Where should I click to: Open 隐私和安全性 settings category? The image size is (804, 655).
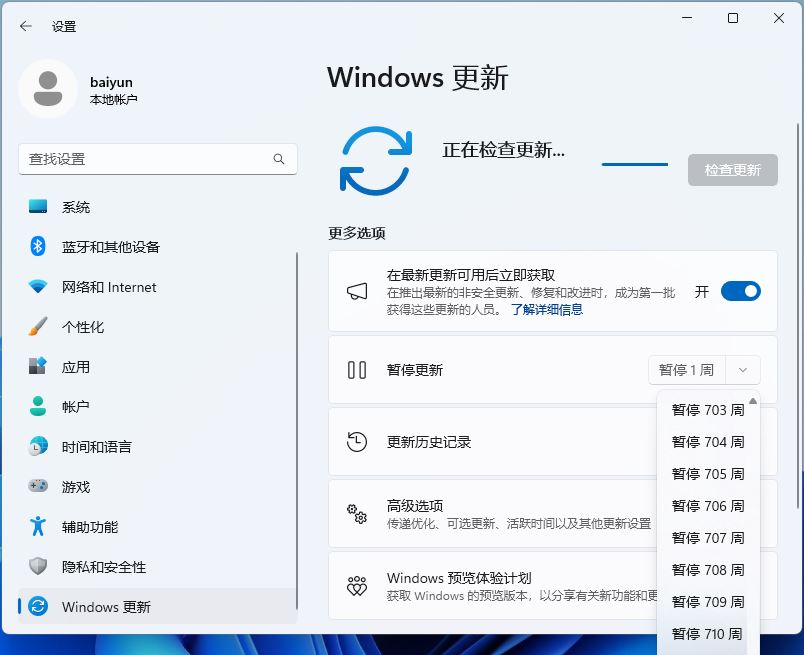[157, 567]
